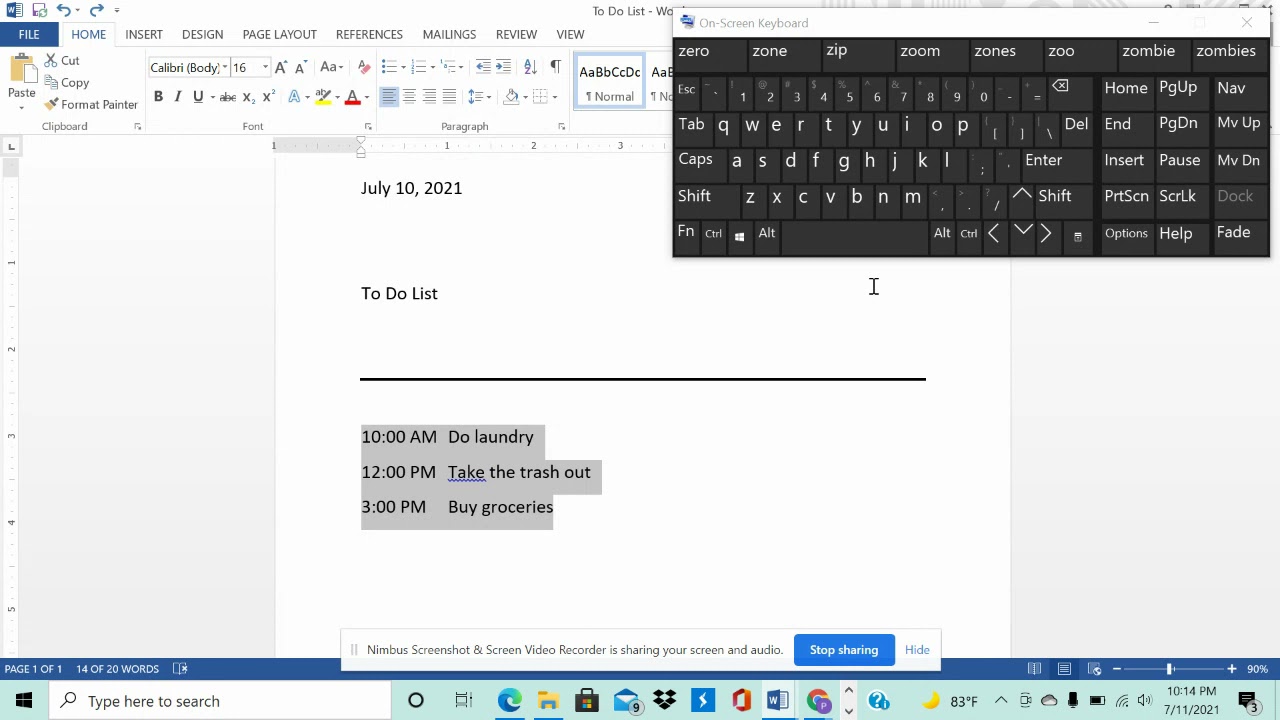This screenshot has height=720, width=1280.
Task: Apply red font color to text
Action: pos(352,97)
